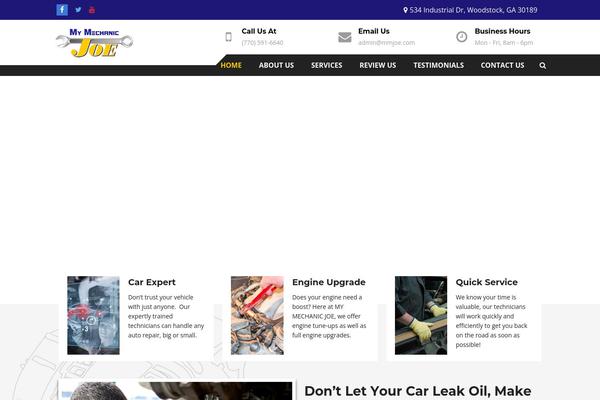This screenshot has height=400, width=600.
Task: Open the YouTube channel icon
Action: click(92, 10)
